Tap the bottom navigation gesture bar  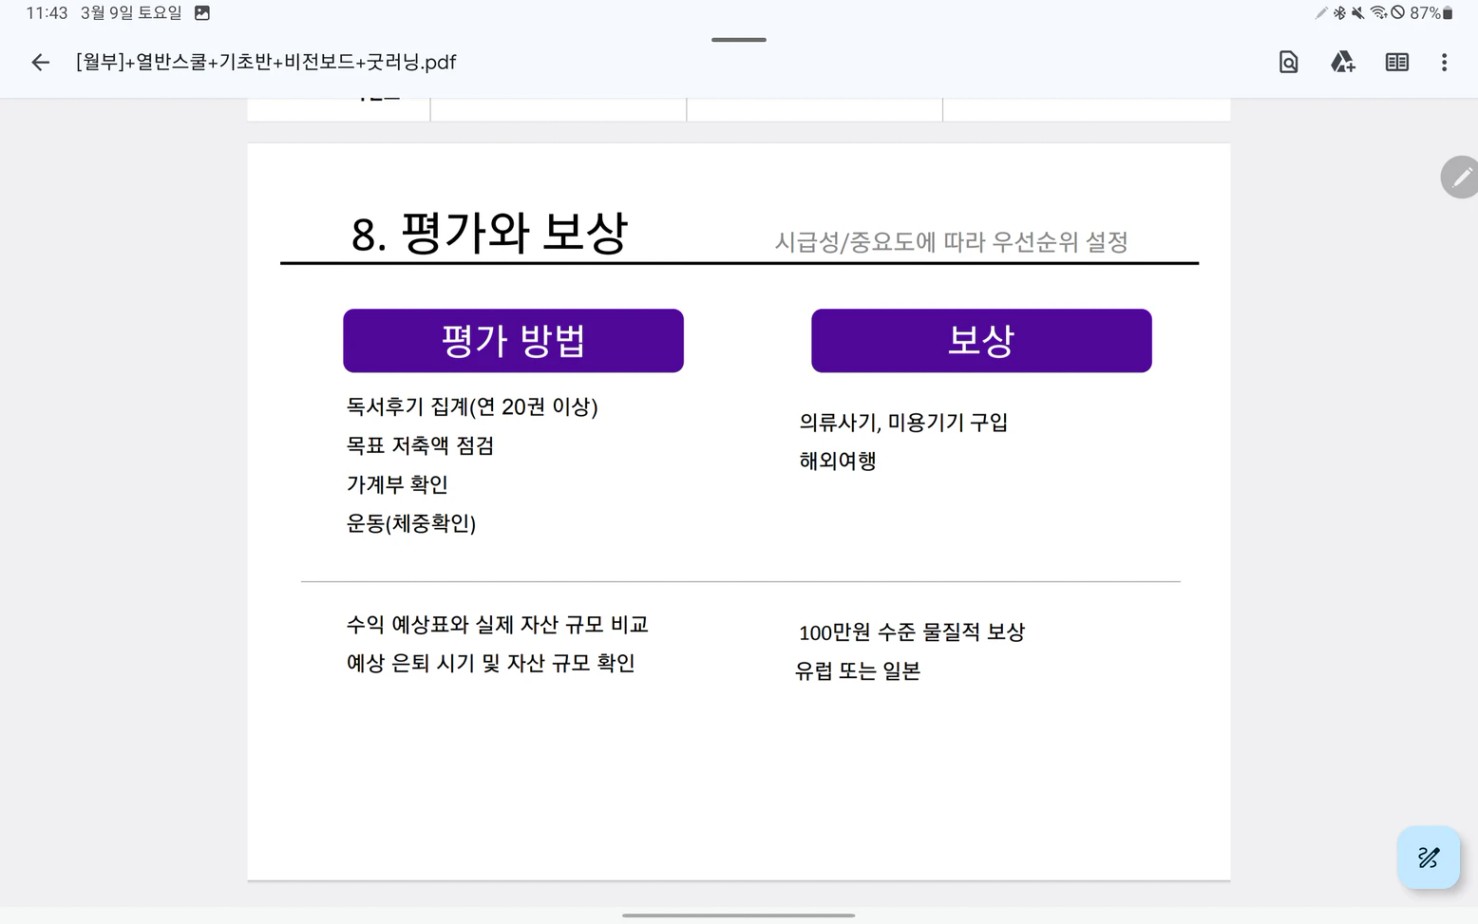point(738,915)
